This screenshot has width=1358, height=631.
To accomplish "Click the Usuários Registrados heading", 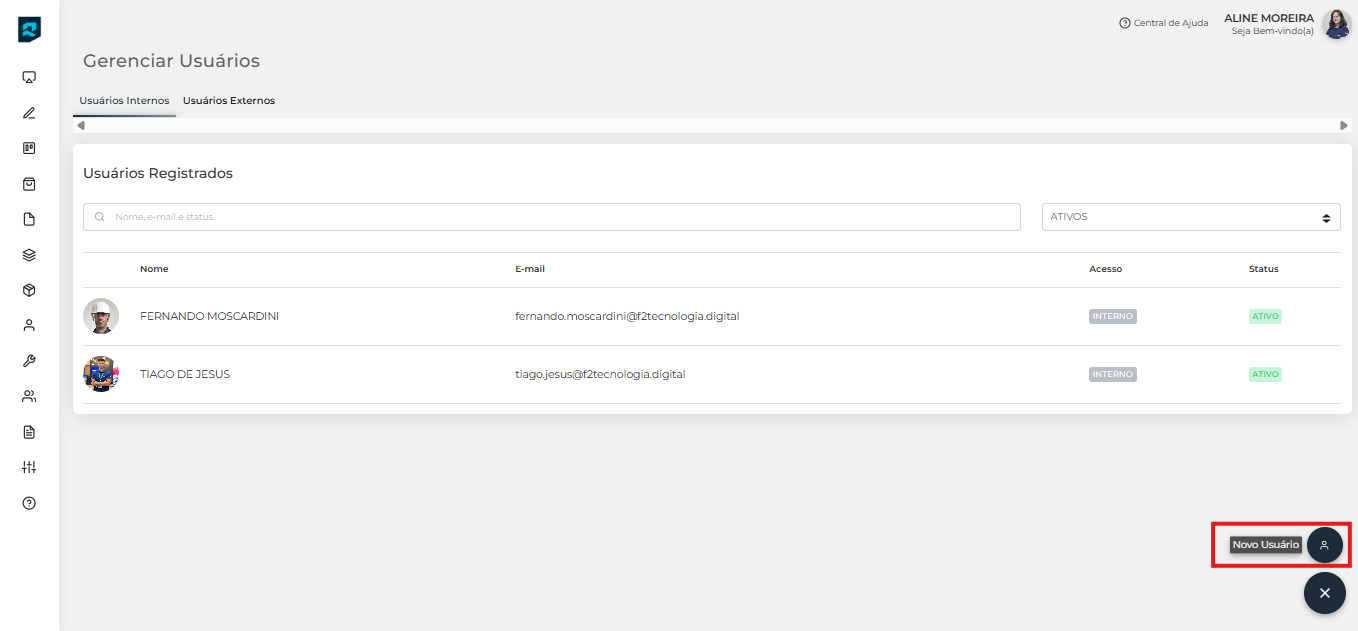I will click(158, 173).
